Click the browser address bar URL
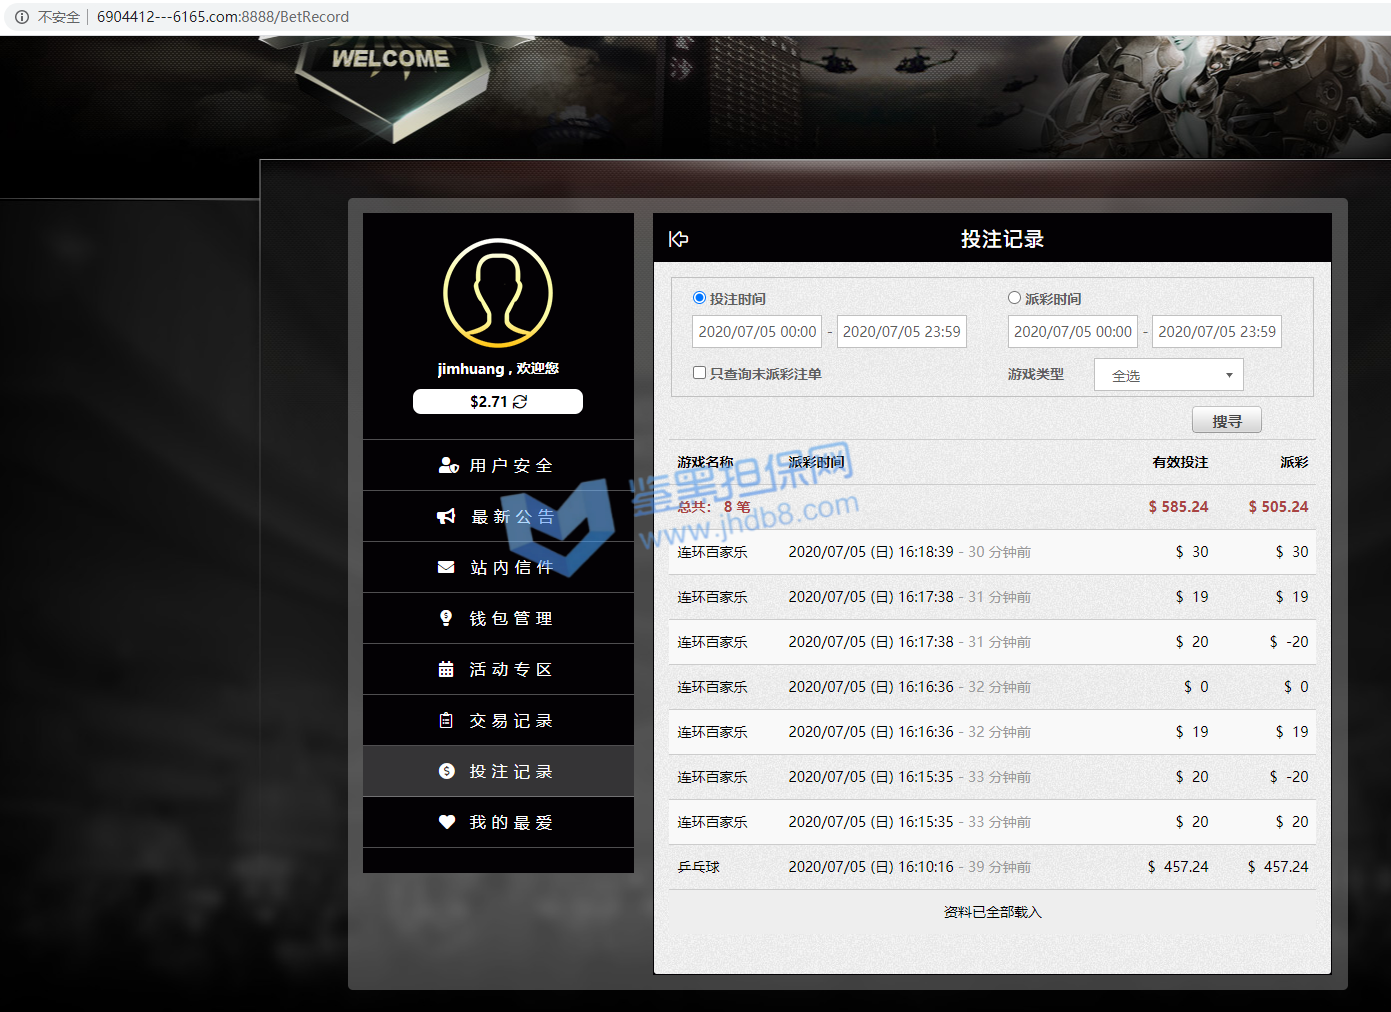 (222, 17)
